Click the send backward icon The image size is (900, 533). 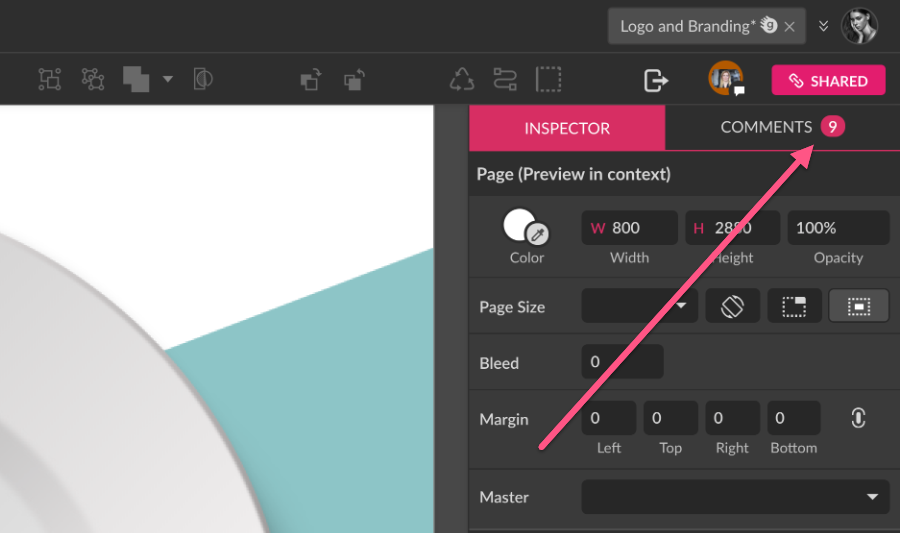coord(354,80)
